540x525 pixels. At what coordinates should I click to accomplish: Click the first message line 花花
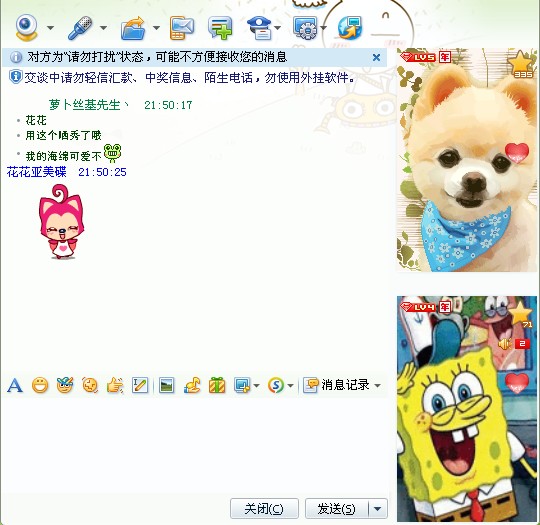36,120
